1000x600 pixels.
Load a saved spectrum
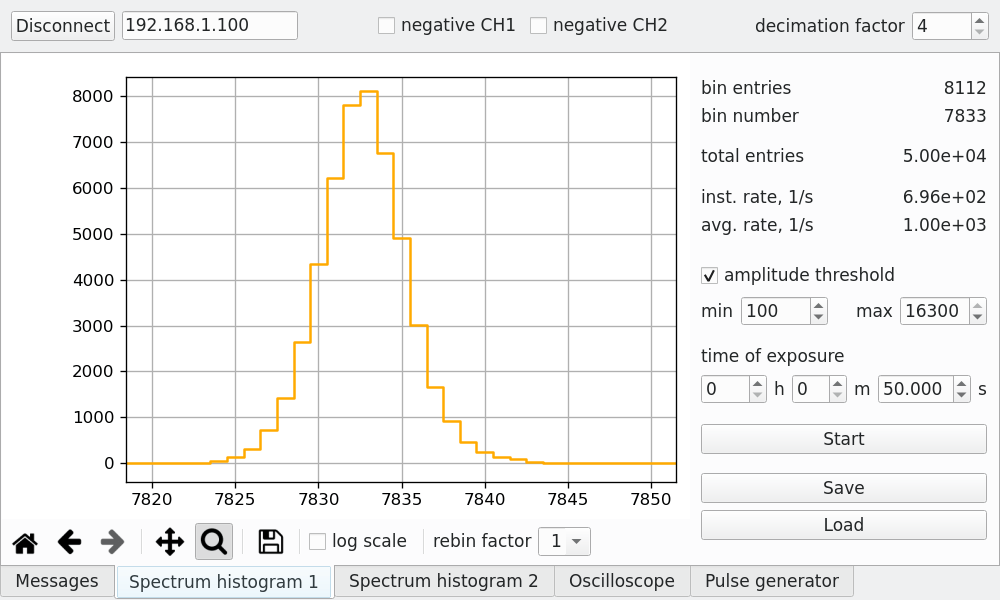click(x=843, y=524)
